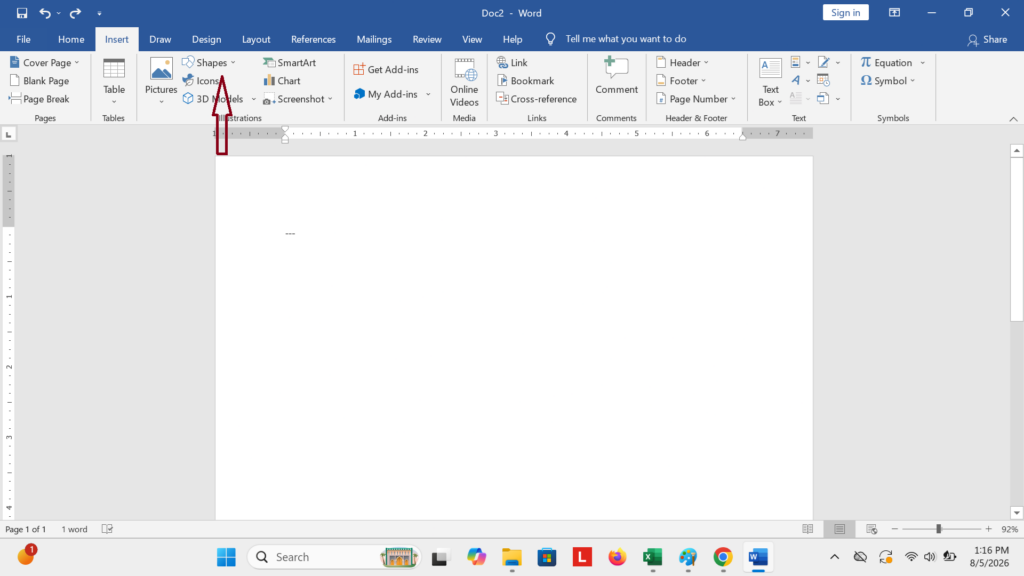
Task: Add a new Comment
Action: click(x=616, y=76)
